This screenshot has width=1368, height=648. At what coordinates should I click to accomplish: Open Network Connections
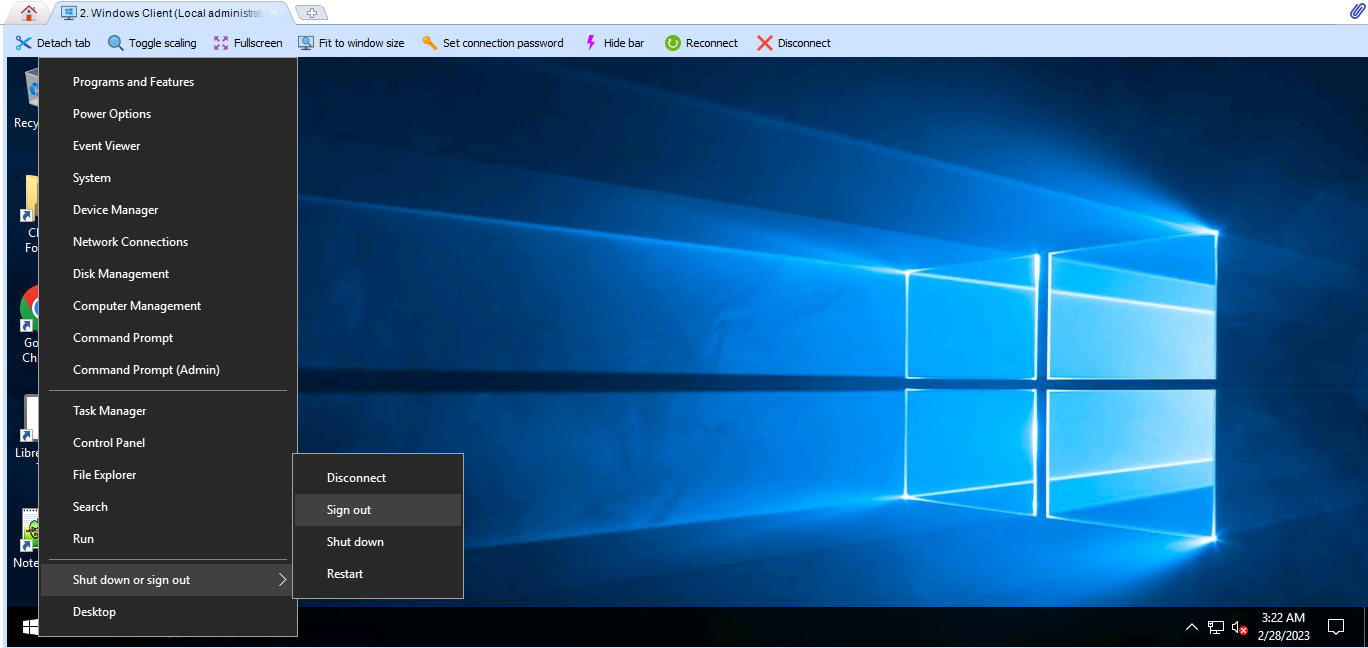point(168,242)
